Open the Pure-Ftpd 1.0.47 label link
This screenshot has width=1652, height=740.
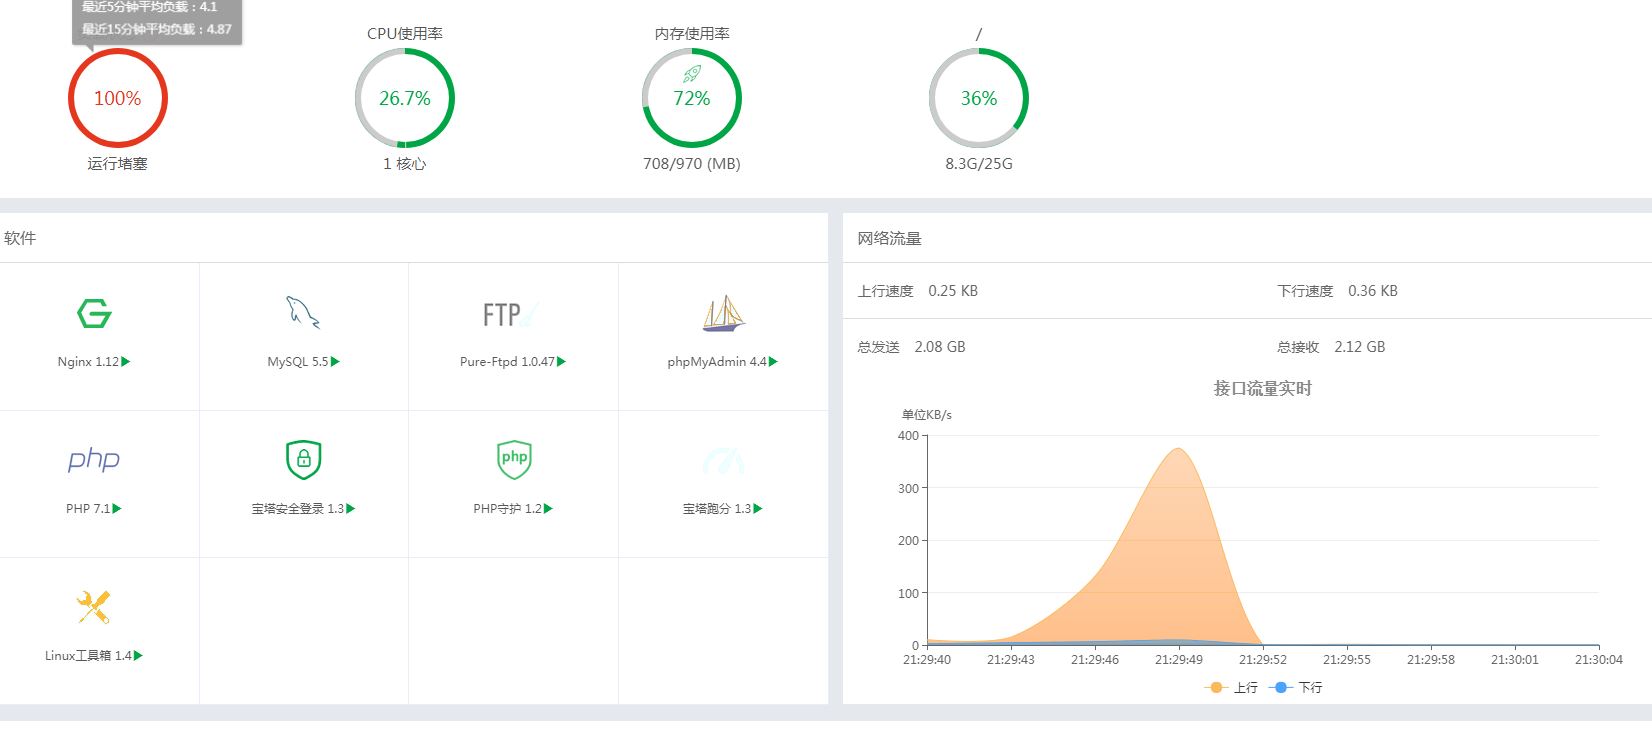pos(507,362)
